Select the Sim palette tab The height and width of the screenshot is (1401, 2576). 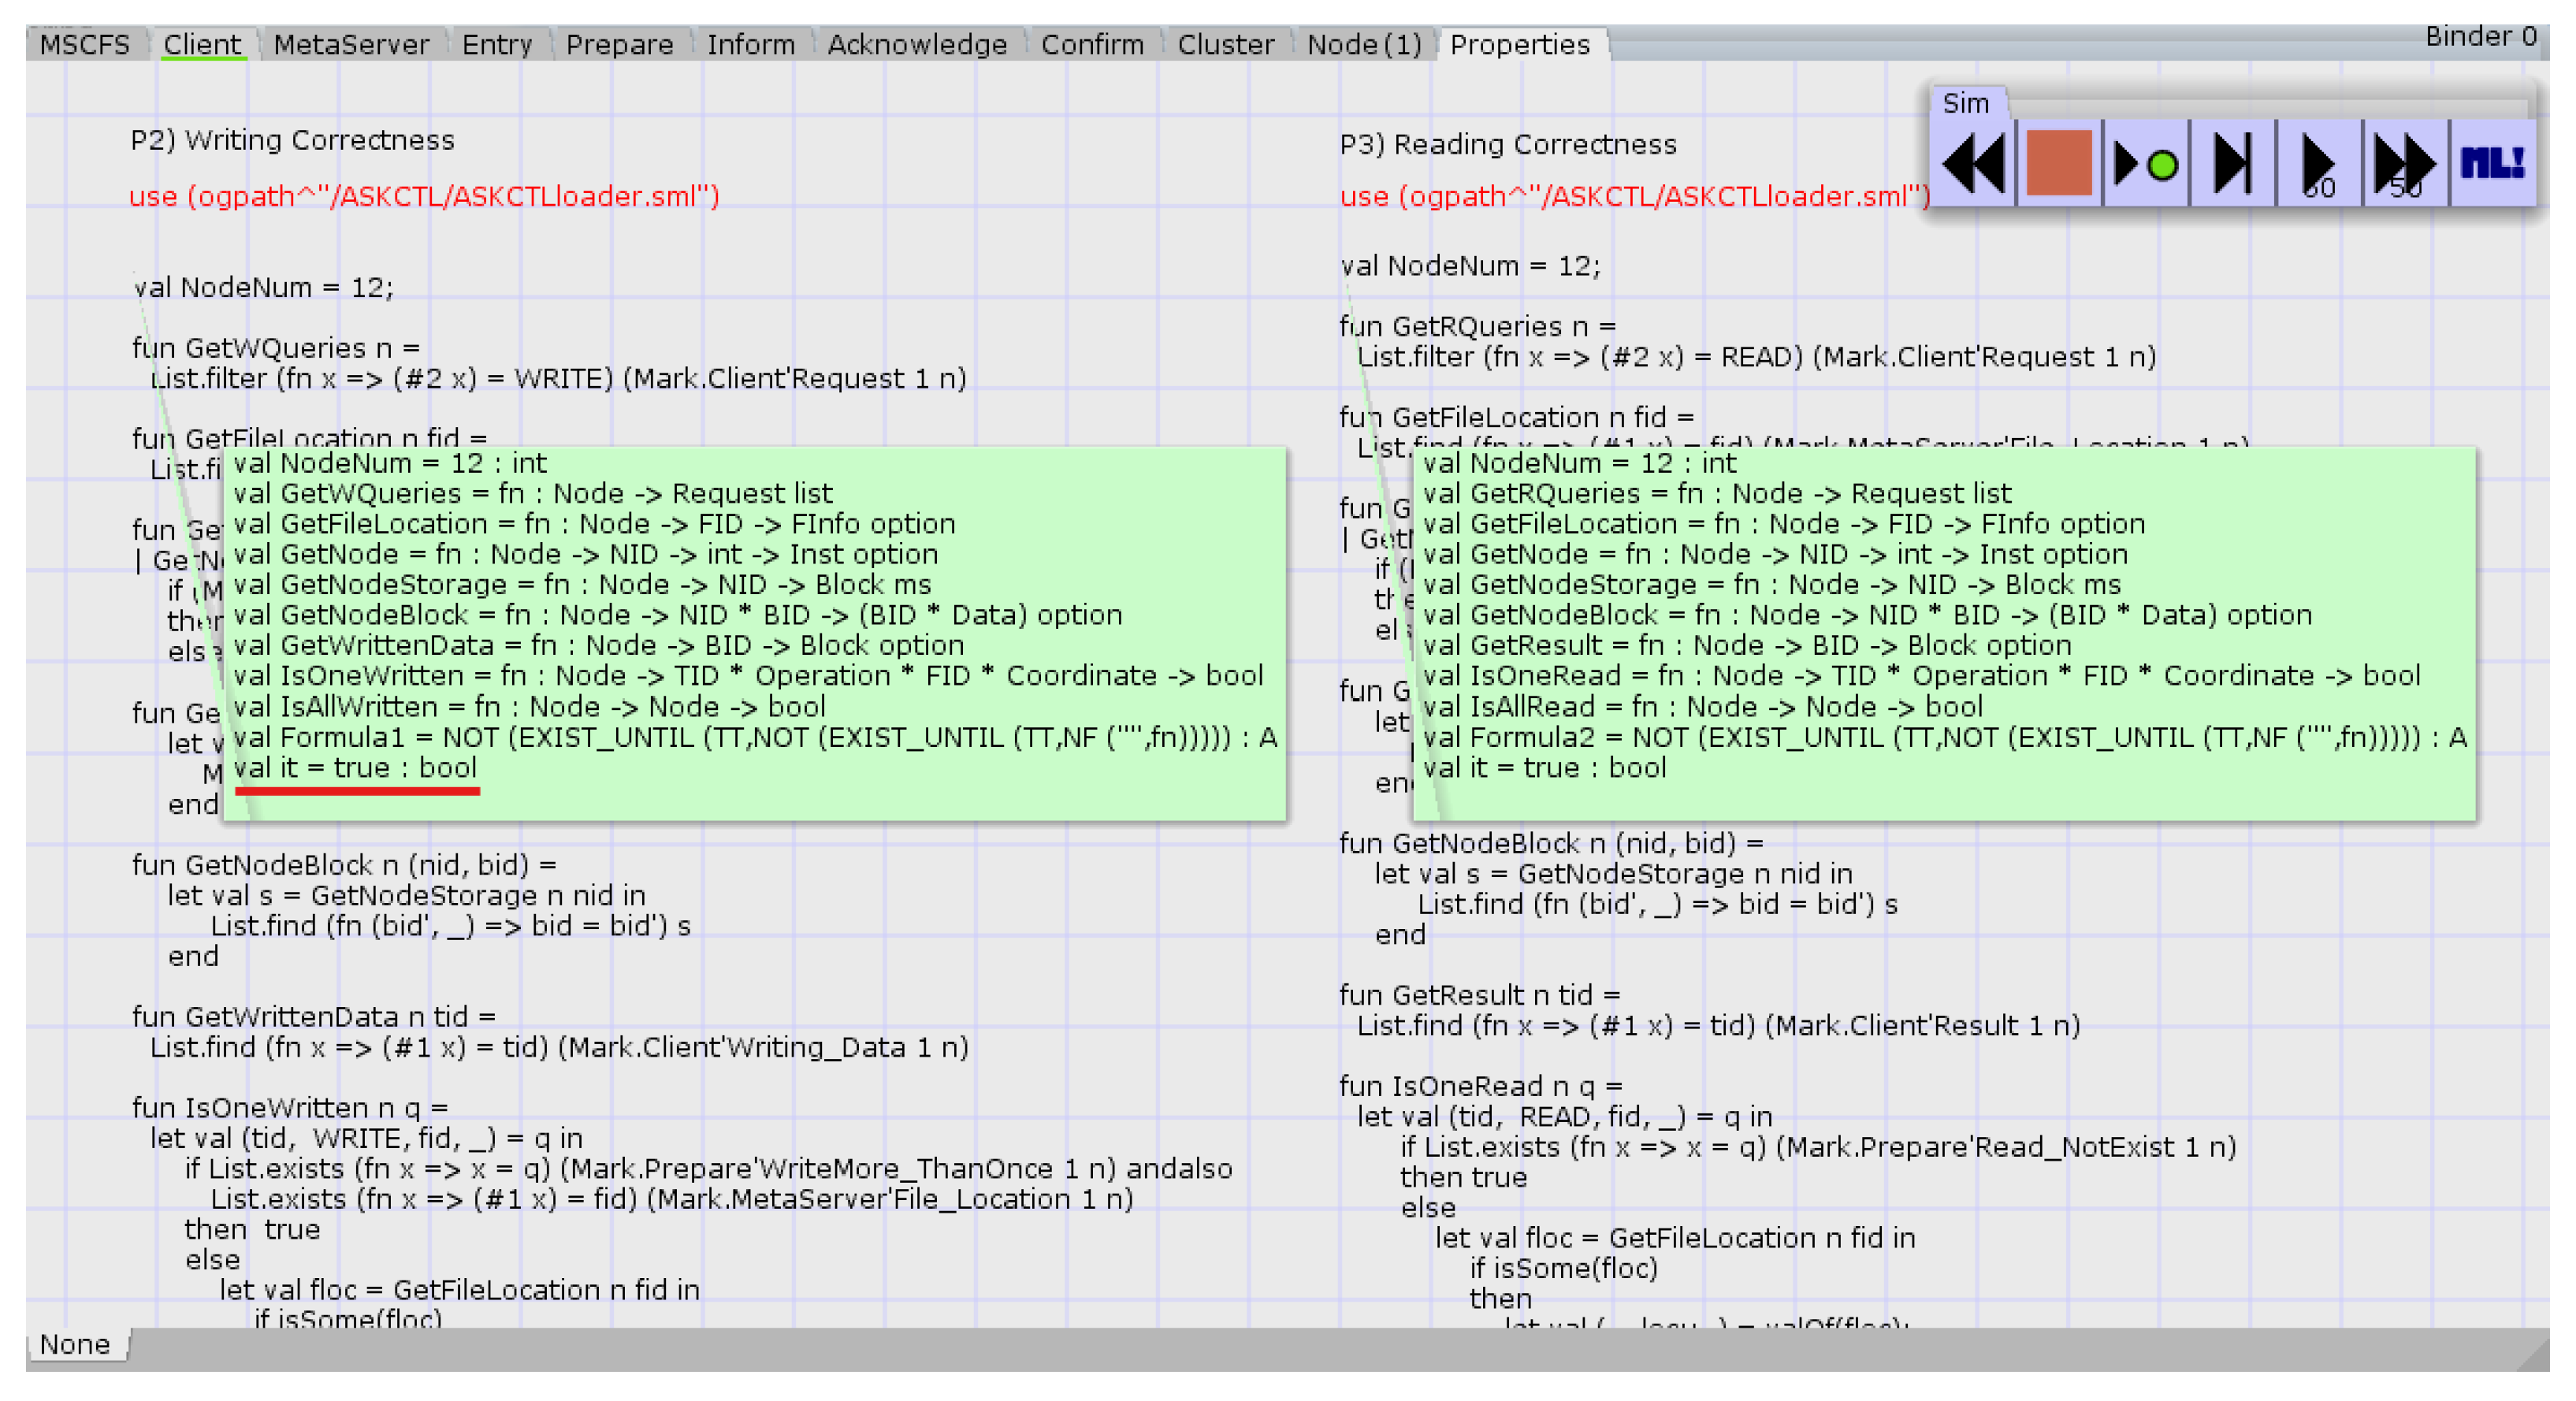point(1965,103)
